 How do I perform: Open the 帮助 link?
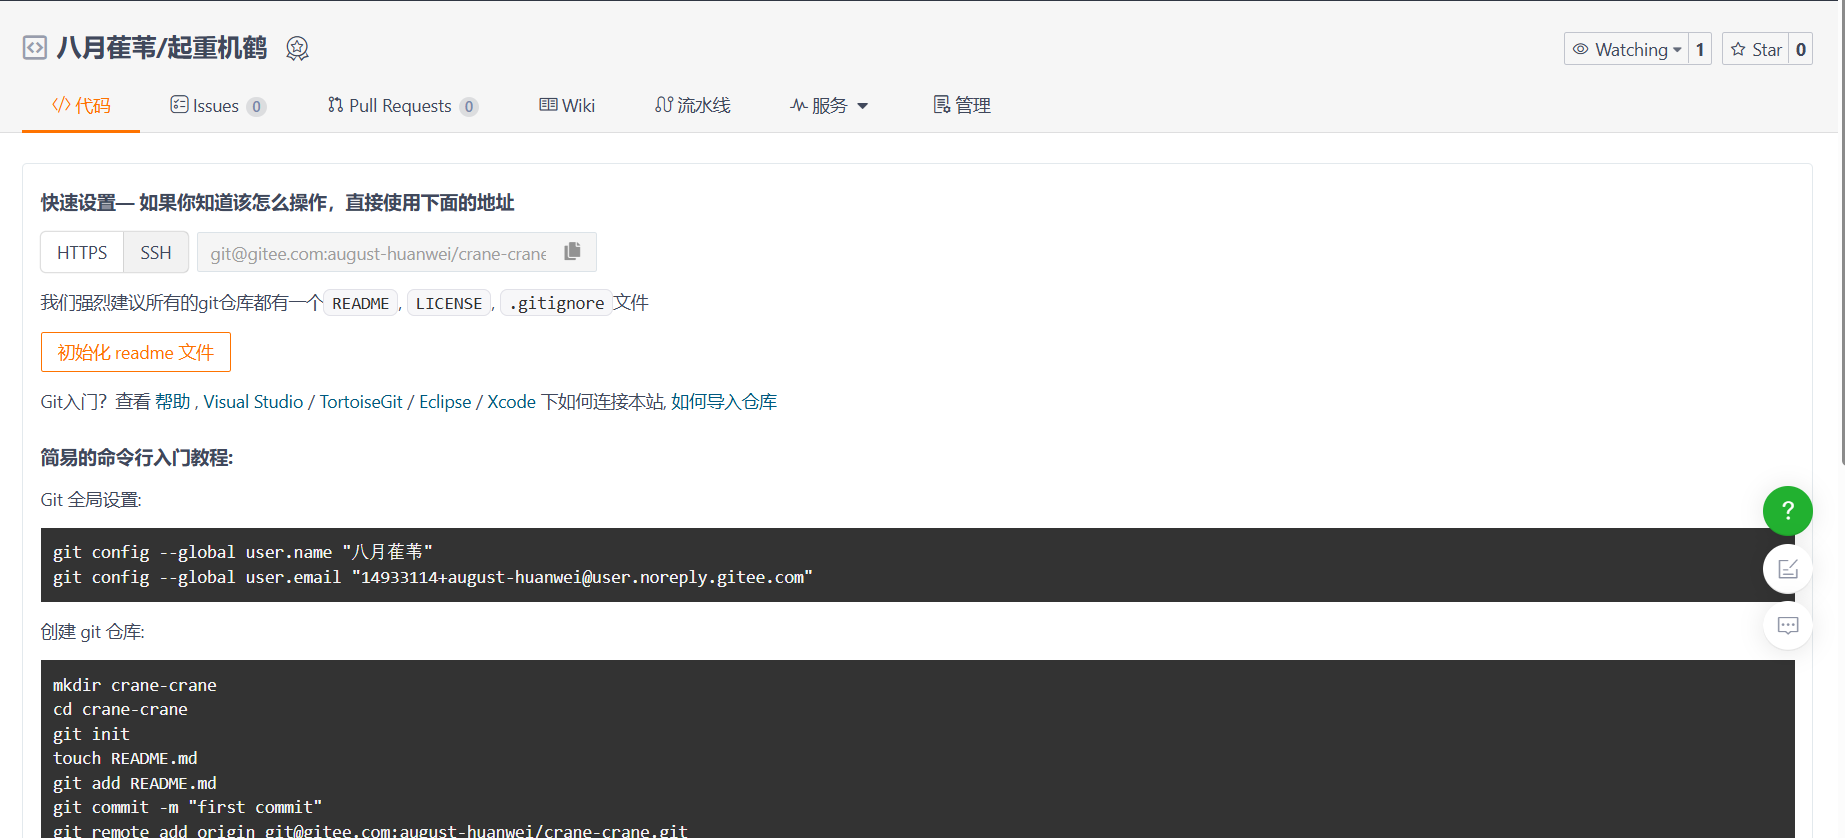coord(172,401)
